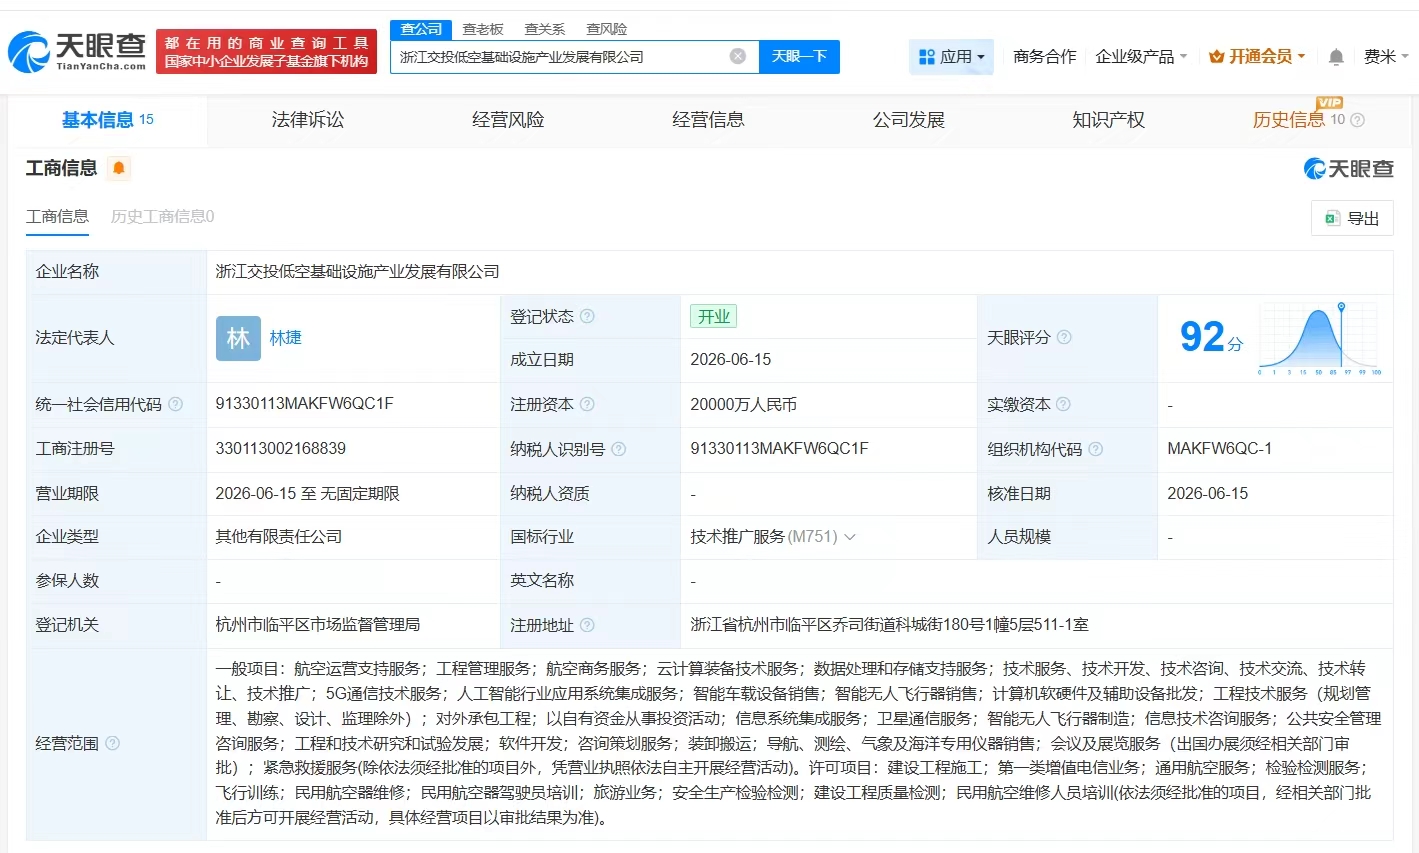This screenshot has height=853, width=1419.
Task: Click credit code 91330113MAKFW6QC1F in 统一社会信用代码 row
Action: (x=304, y=404)
